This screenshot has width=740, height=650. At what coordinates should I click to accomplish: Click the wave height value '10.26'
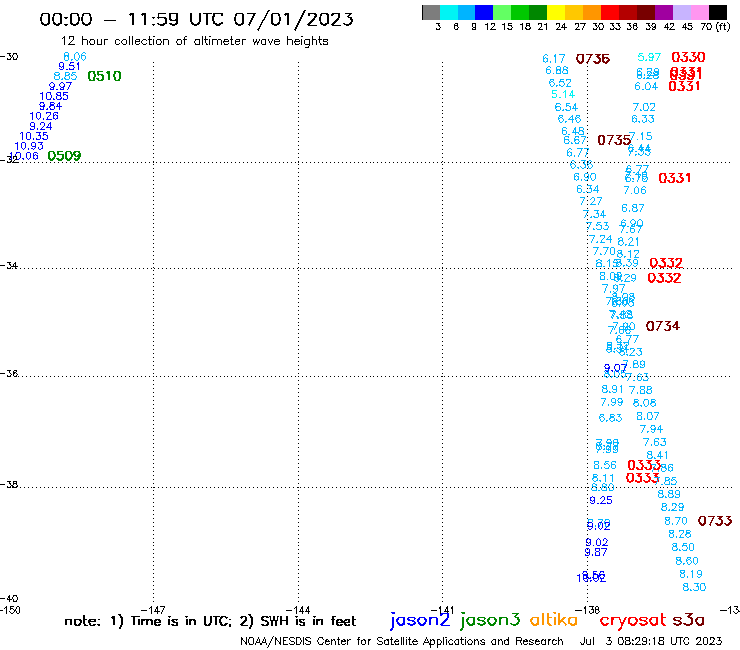44,116
